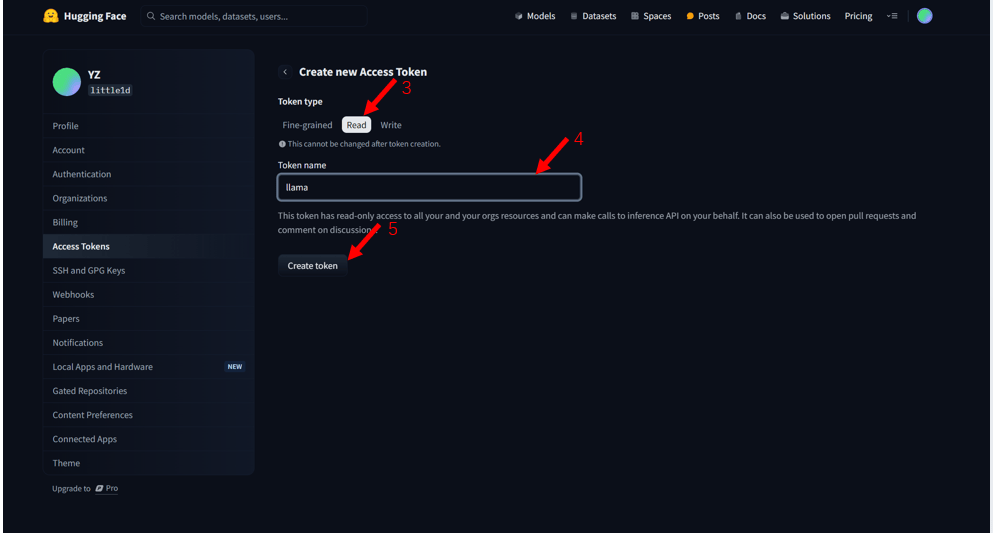The height and width of the screenshot is (533, 993).
Task: Open the Docs page
Action: tap(750, 16)
